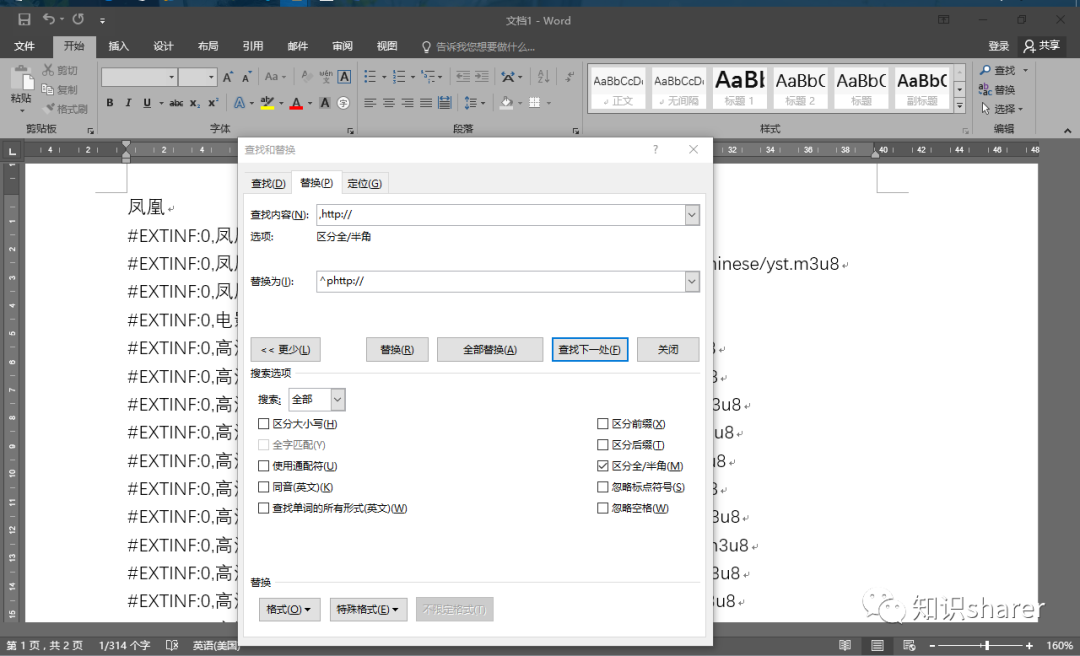Toggle Italic formatting
Viewport: 1080px width, 656px height.
(128, 103)
